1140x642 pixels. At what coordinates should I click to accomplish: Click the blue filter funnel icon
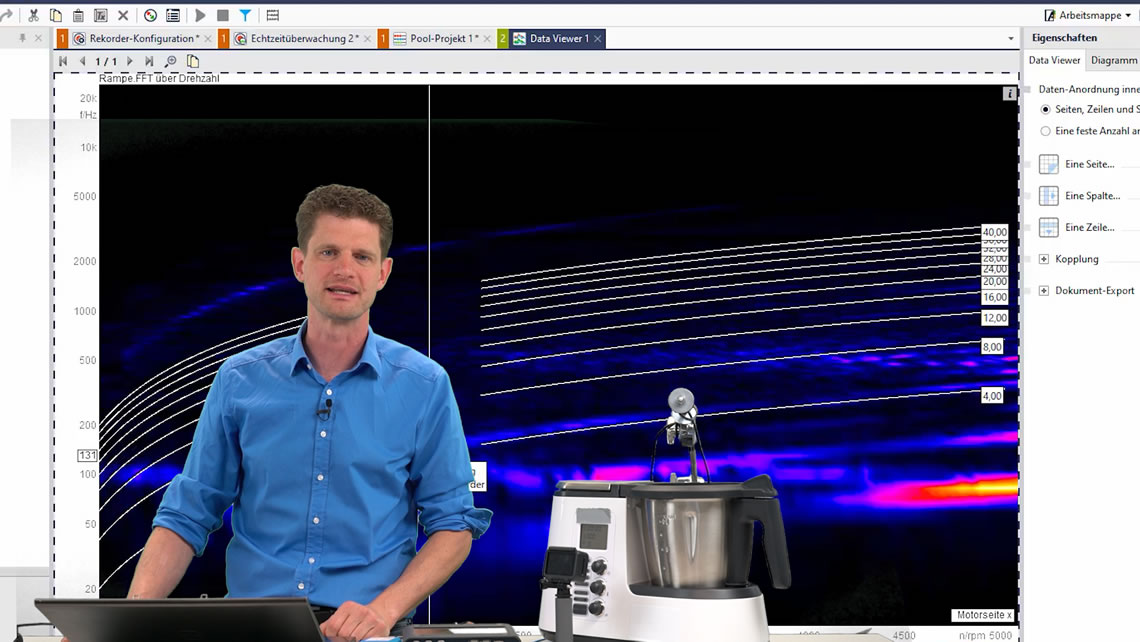pyautogui.click(x=245, y=15)
